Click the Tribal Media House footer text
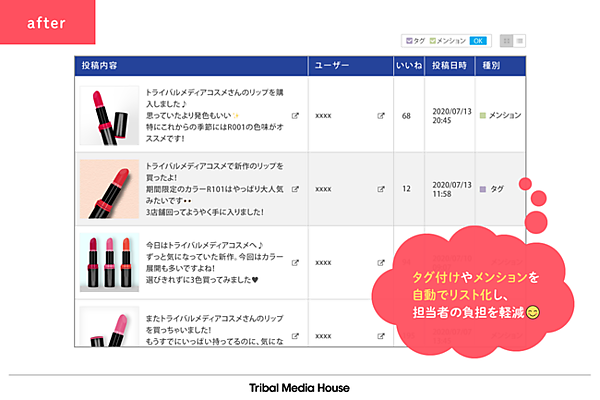Screen dimensions: 600x400 pyautogui.click(x=299, y=388)
